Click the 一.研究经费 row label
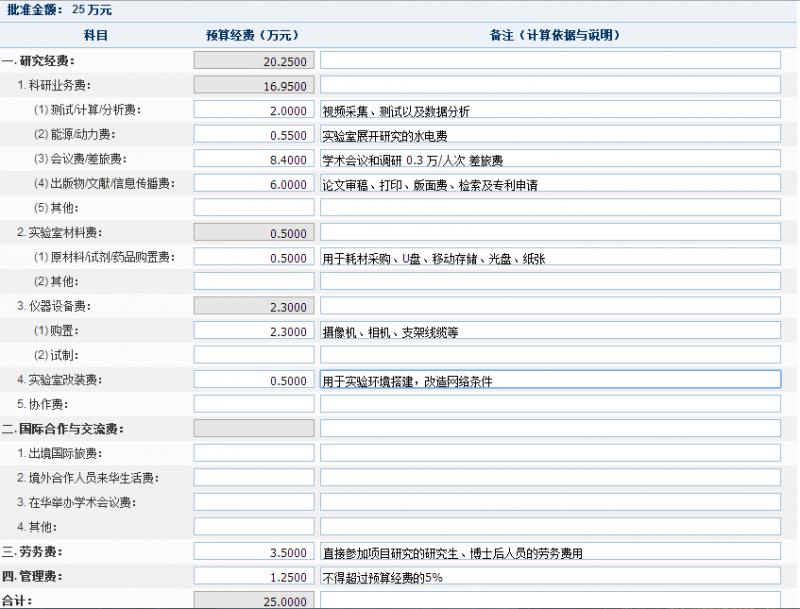 click(39, 61)
